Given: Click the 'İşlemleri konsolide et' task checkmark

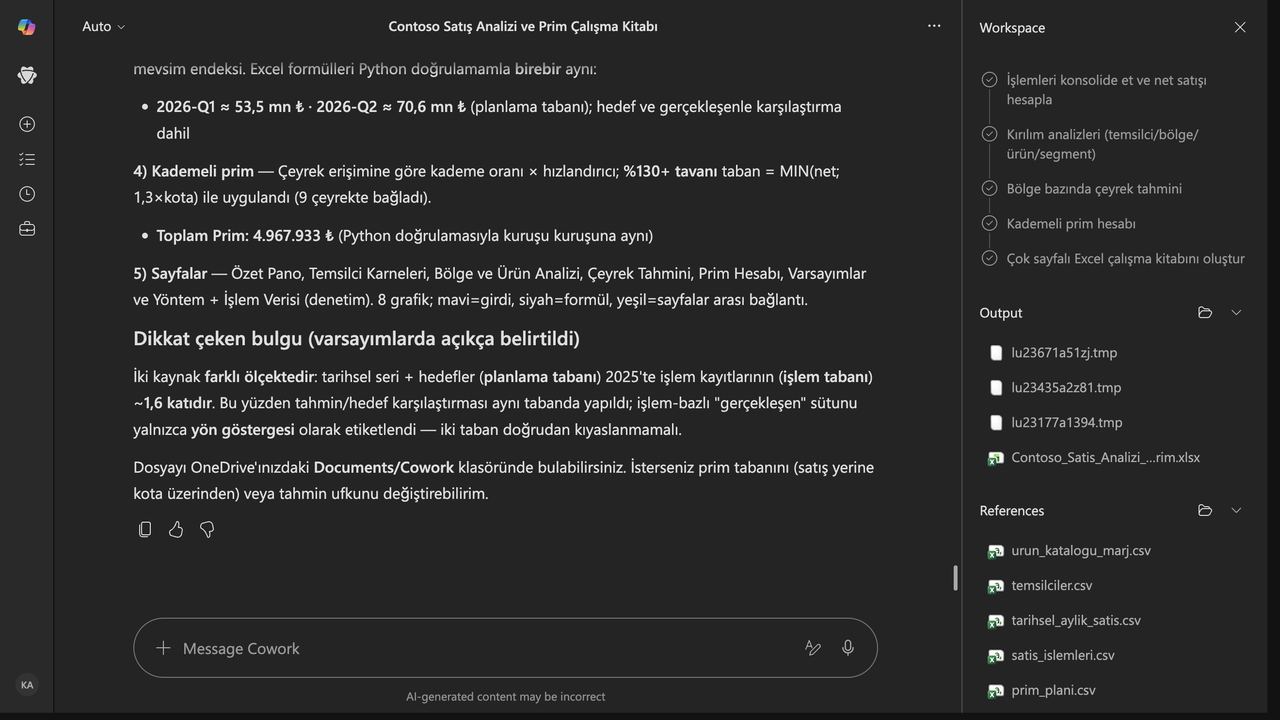Looking at the screenshot, I should 989,79.
